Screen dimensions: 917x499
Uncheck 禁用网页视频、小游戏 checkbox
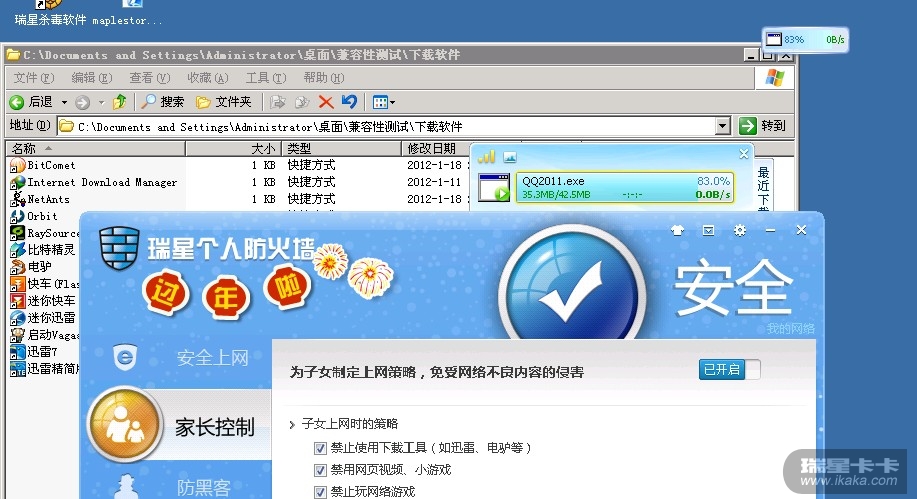point(320,470)
